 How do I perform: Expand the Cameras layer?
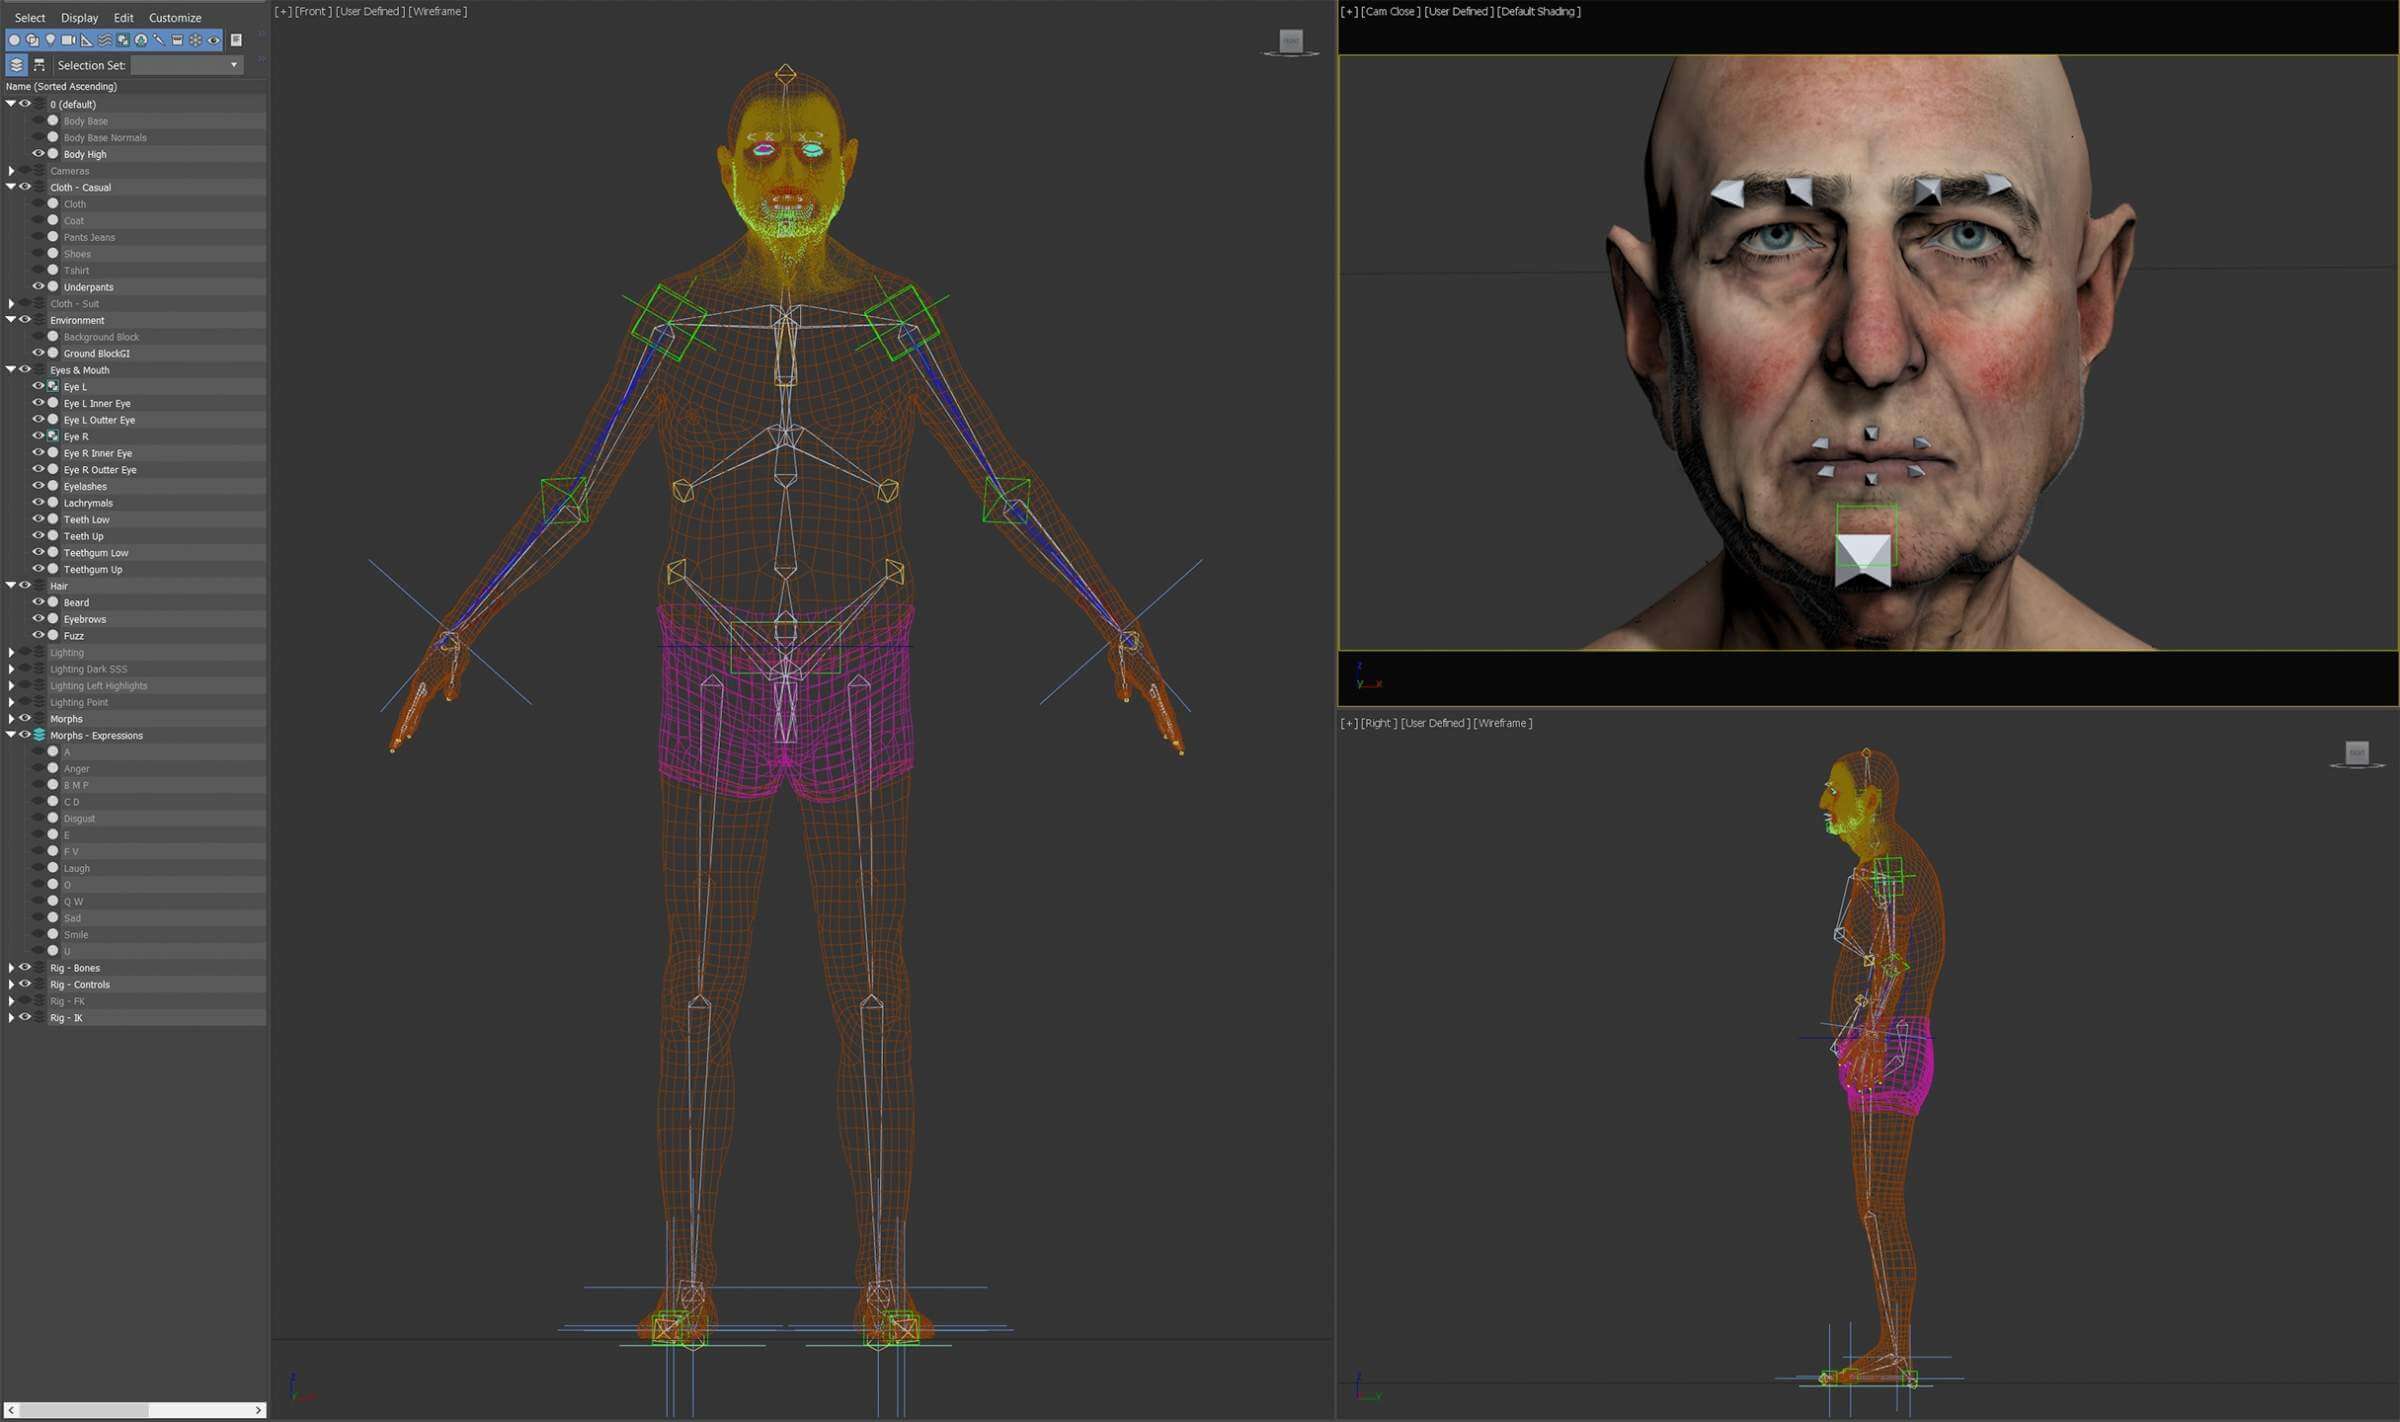(x=11, y=171)
